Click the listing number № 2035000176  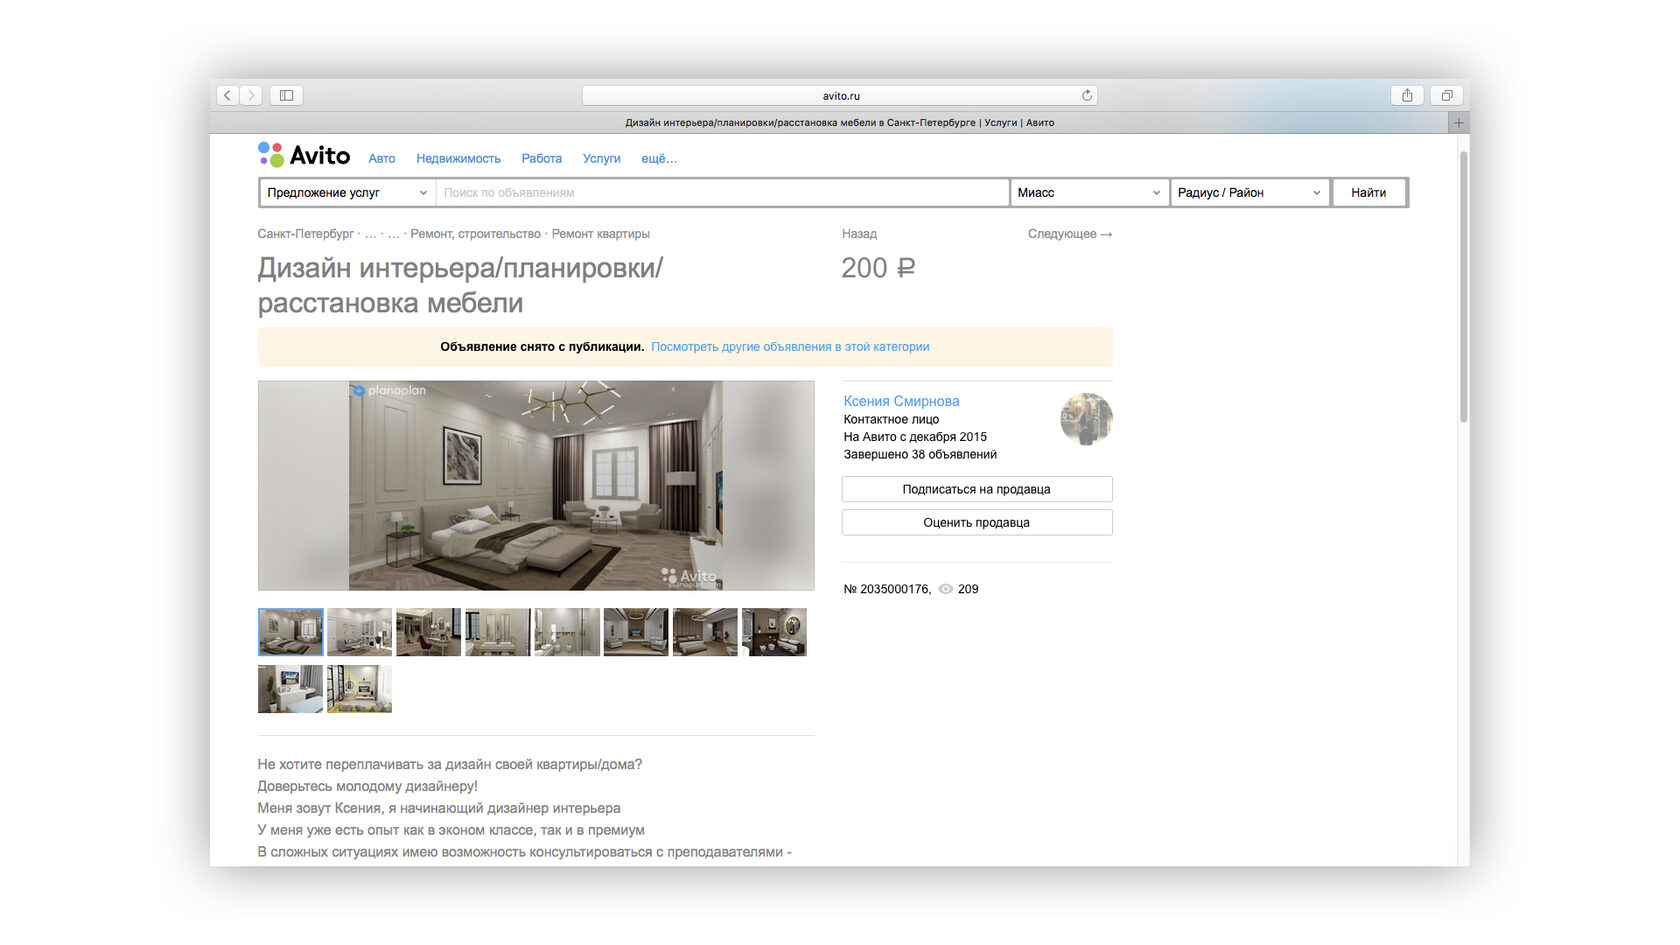(887, 589)
